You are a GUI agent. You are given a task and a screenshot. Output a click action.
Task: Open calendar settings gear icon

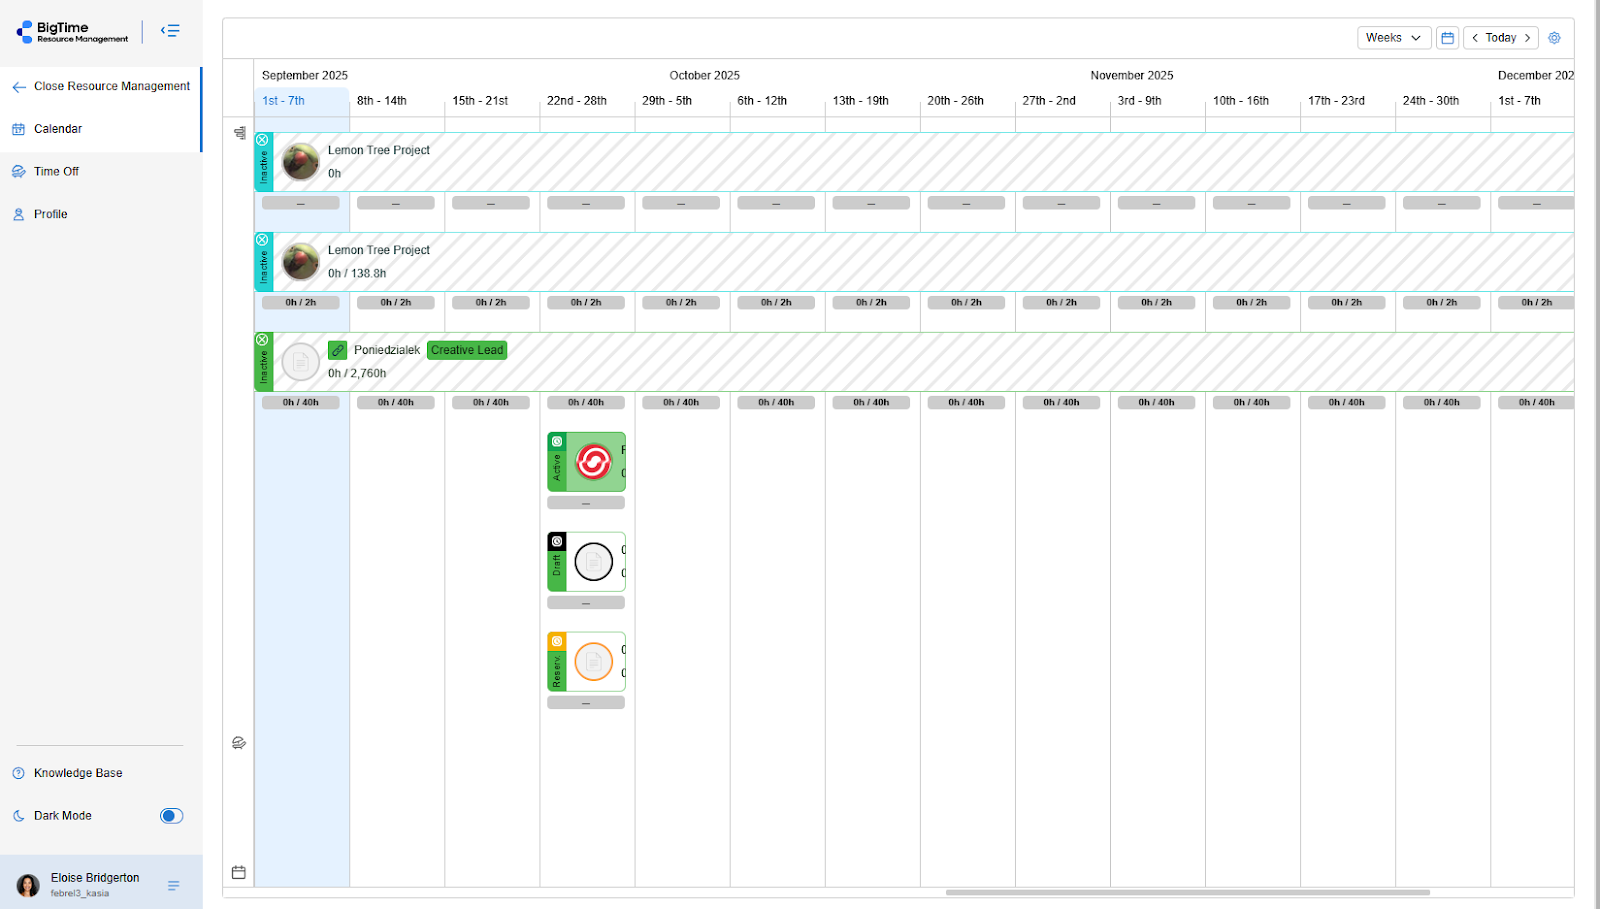click(x=1554, y=38)
